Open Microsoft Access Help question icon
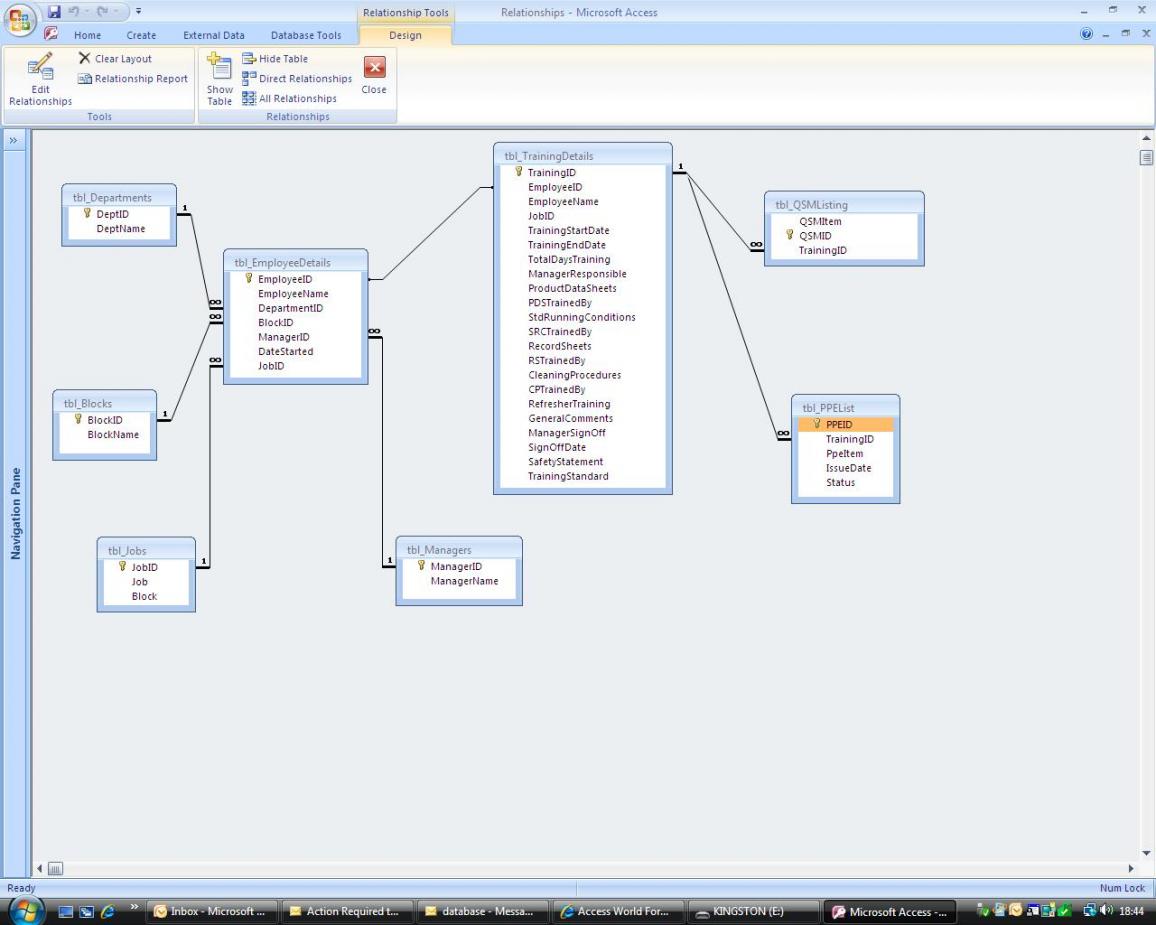The height and width of the screenshot is (925, 1156). (x=1086, y=33)
